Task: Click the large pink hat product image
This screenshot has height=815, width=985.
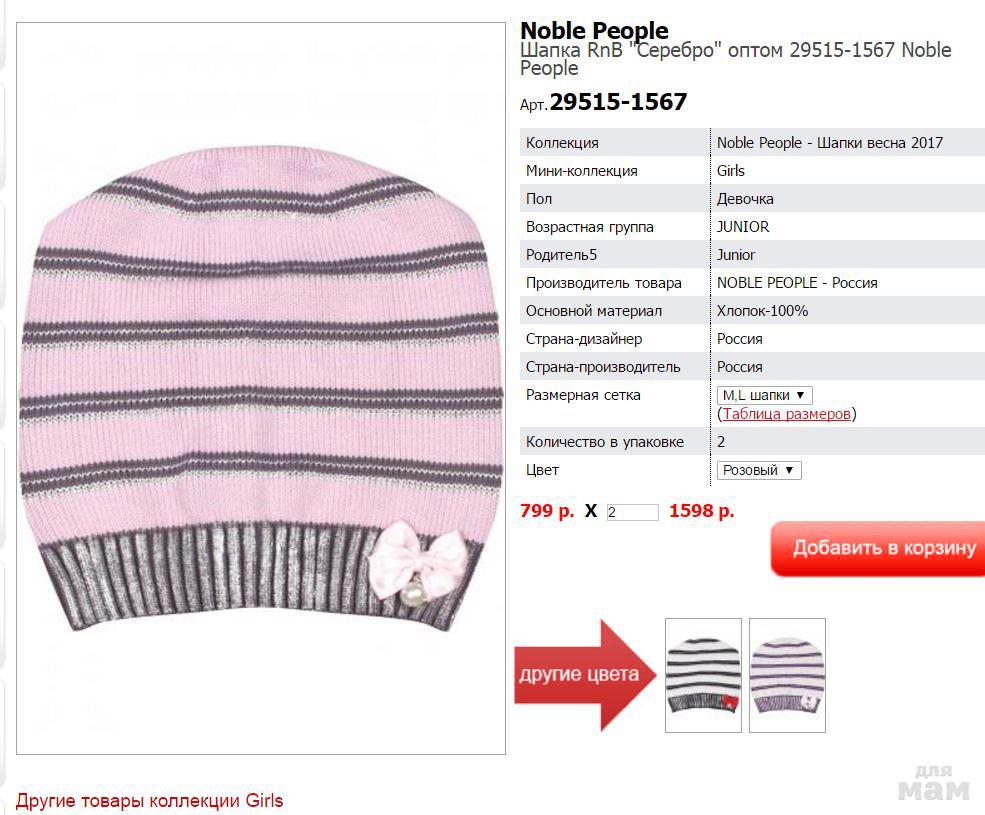Action: (261, 388)
